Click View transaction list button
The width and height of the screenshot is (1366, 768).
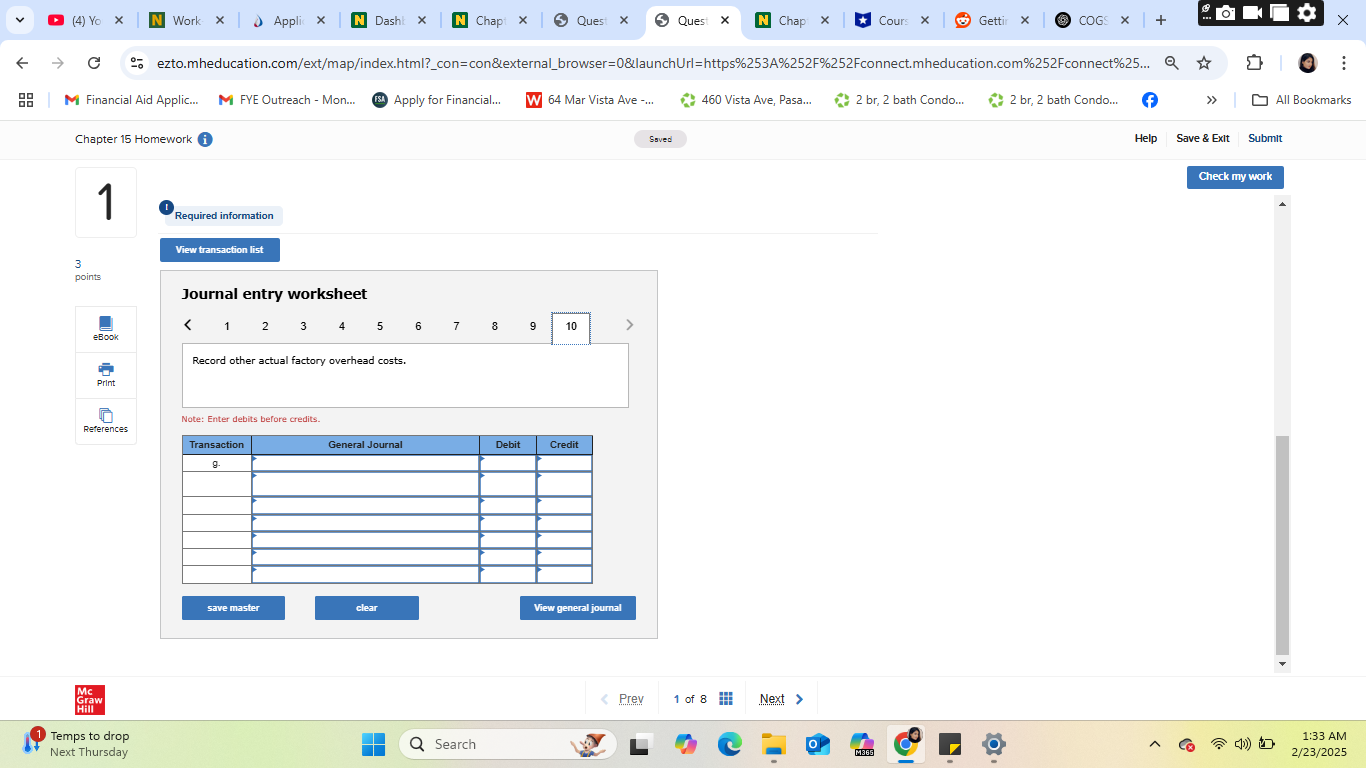coord(220,250)
